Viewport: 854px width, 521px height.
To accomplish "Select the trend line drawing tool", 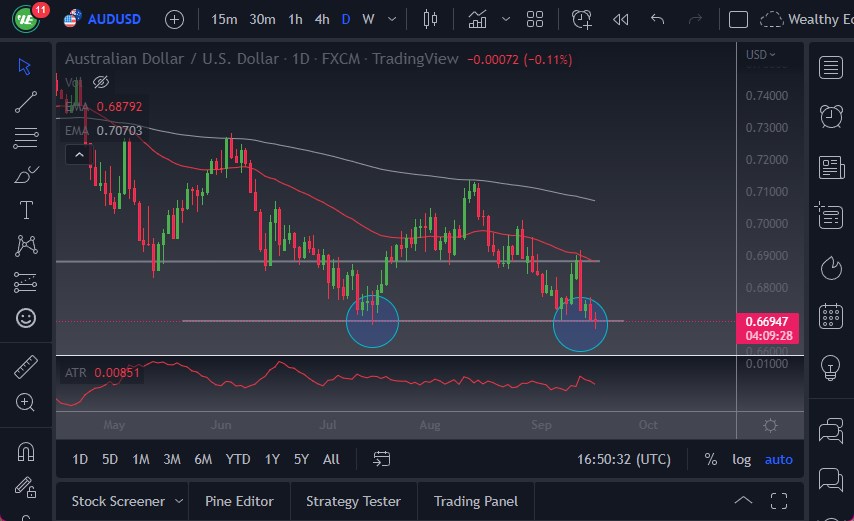I will click(x=26, y=101).
